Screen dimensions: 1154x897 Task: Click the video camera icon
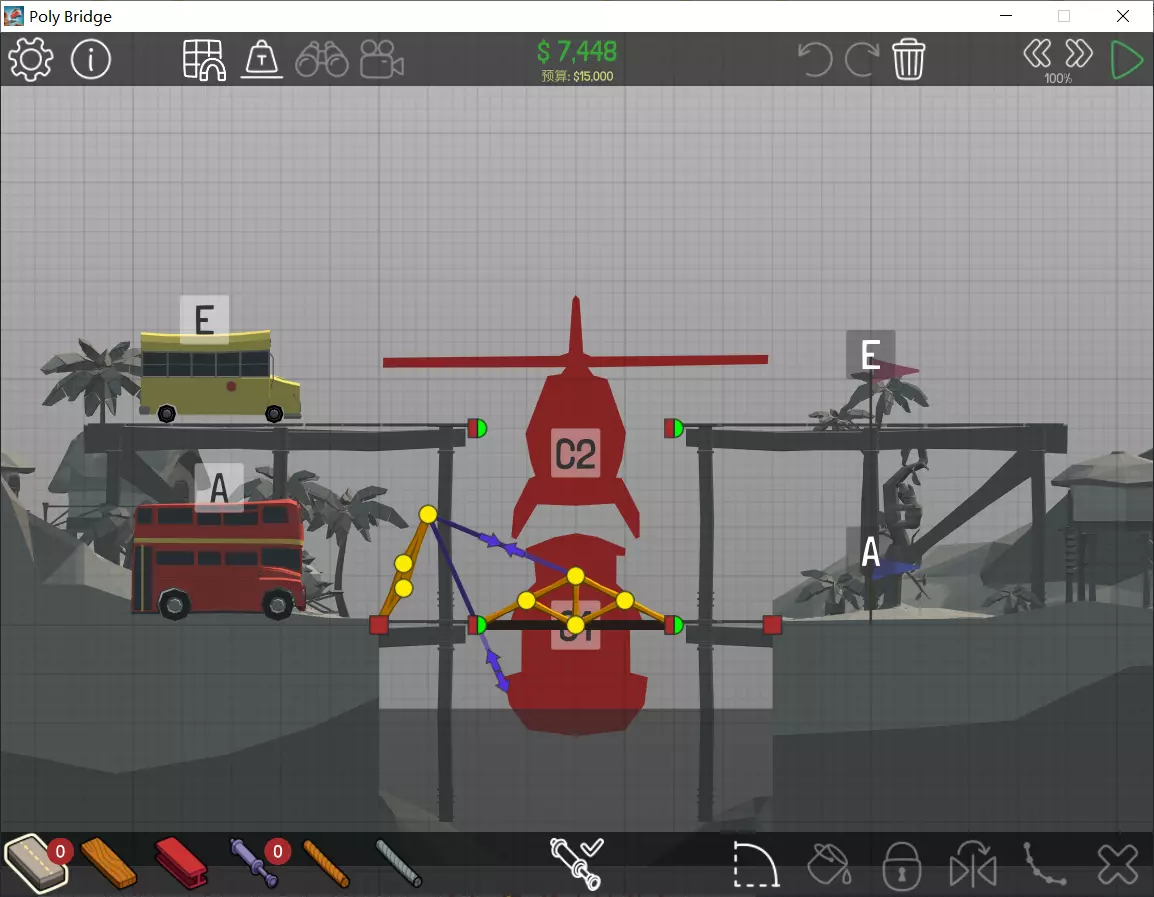tap(381, 59)
